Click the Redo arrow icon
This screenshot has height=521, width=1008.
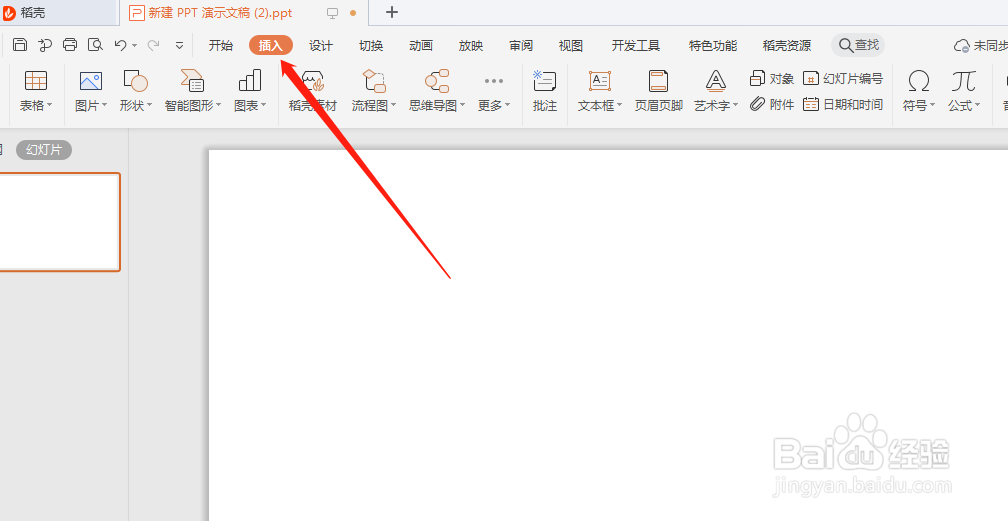coord(154,45)
